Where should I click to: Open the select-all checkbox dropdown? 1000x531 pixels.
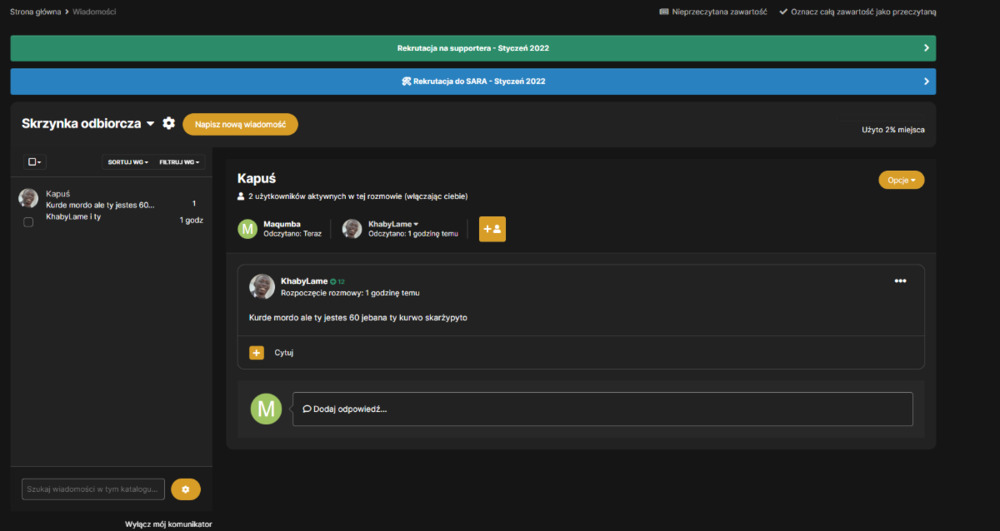click(x=34, y=162)
